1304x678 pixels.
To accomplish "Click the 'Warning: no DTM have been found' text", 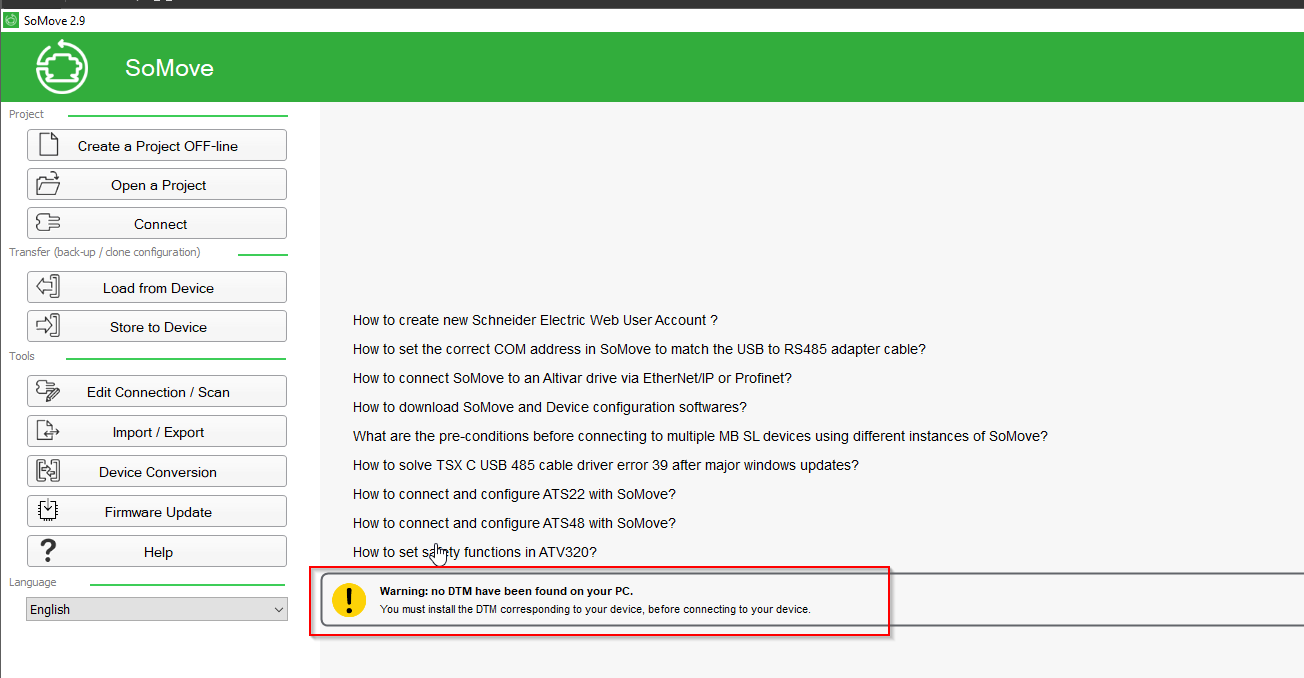I will point(506,591).
